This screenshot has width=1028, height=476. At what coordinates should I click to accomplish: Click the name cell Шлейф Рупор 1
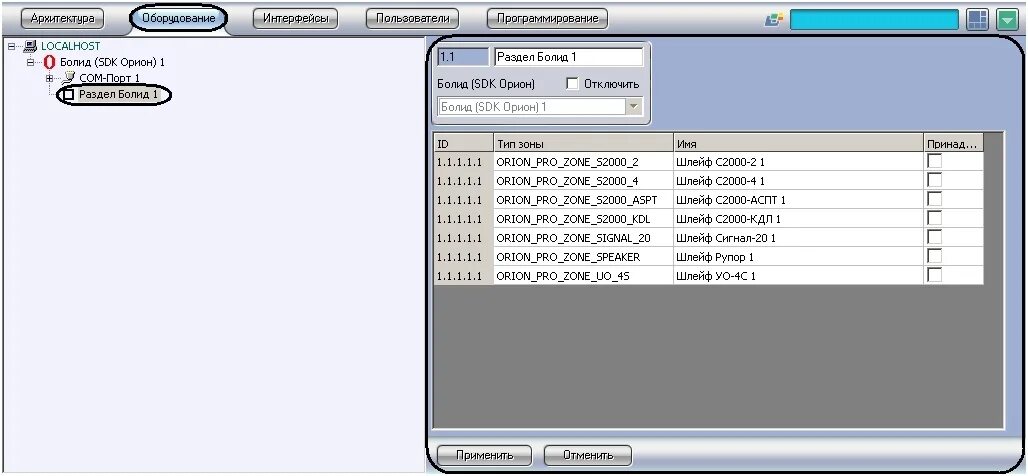(x=799, y=256)
